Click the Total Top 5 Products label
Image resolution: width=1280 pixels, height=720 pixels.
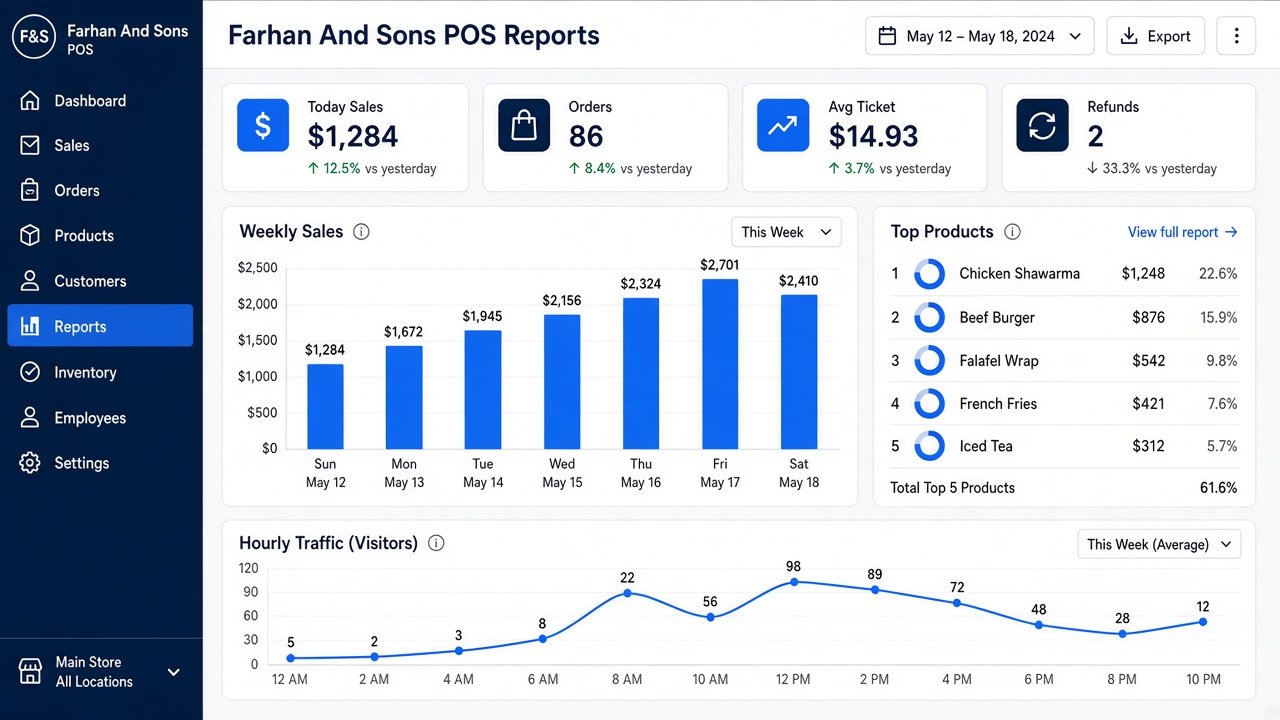click(x=953, y=488)
